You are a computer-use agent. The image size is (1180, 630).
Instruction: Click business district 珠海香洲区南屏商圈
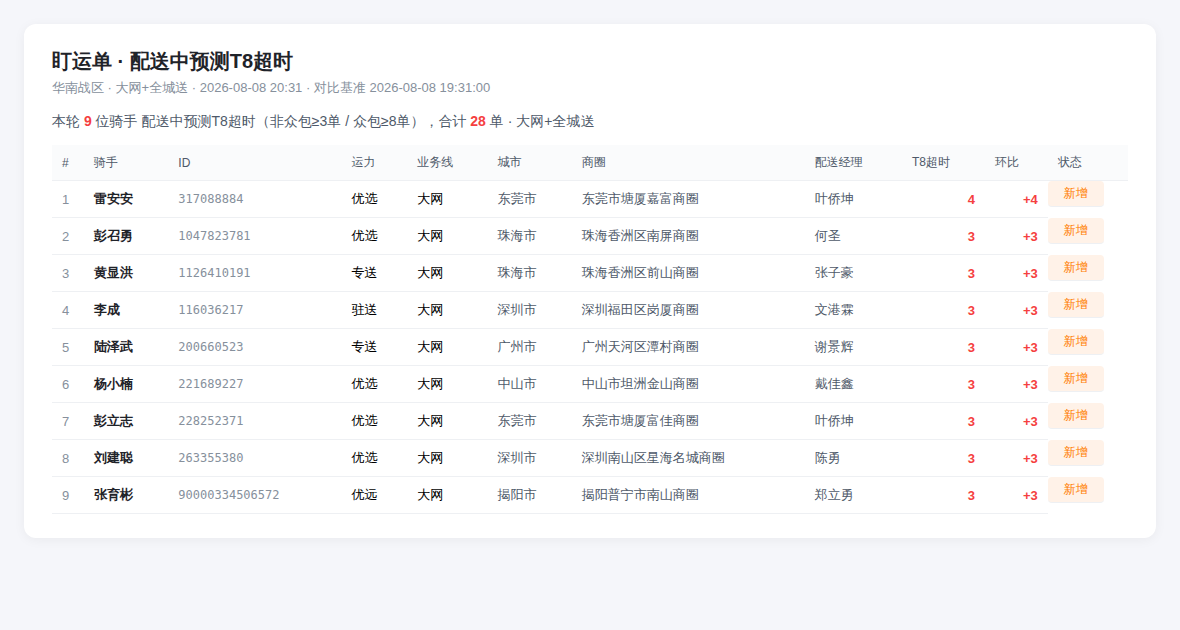tap(640, 236)
